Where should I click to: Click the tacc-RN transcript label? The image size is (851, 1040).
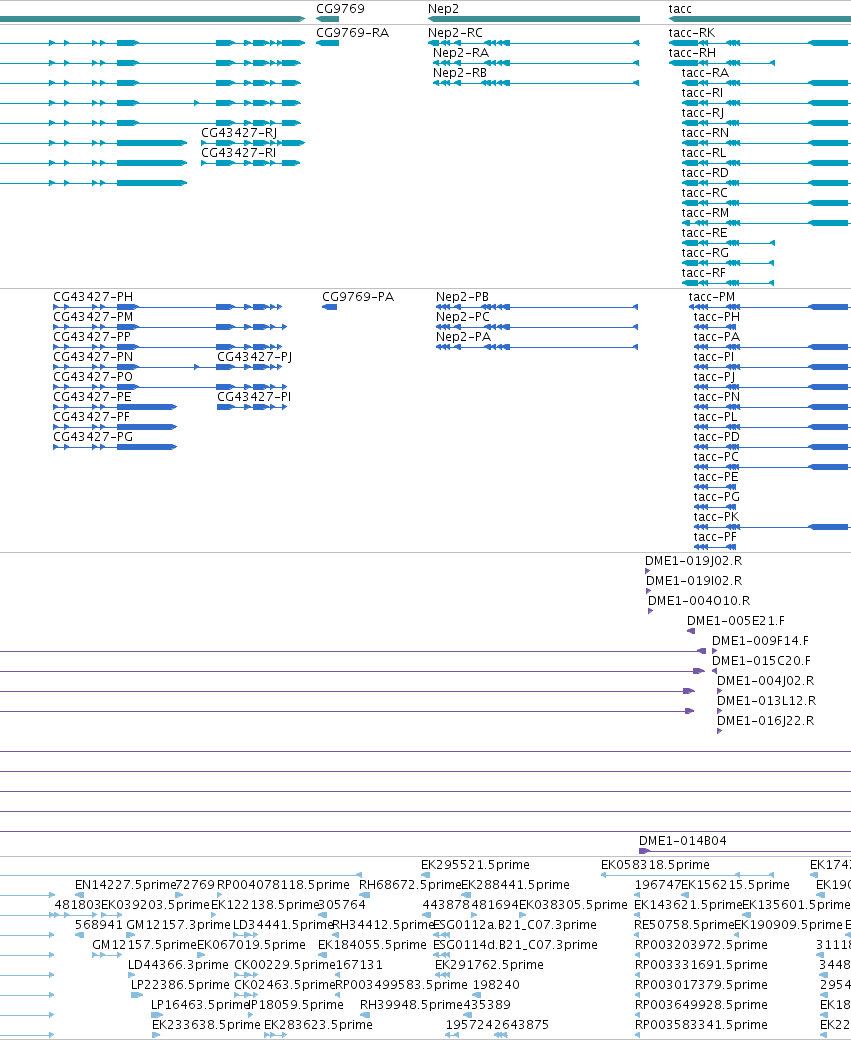pyautogui.click(x=705, y=133)
